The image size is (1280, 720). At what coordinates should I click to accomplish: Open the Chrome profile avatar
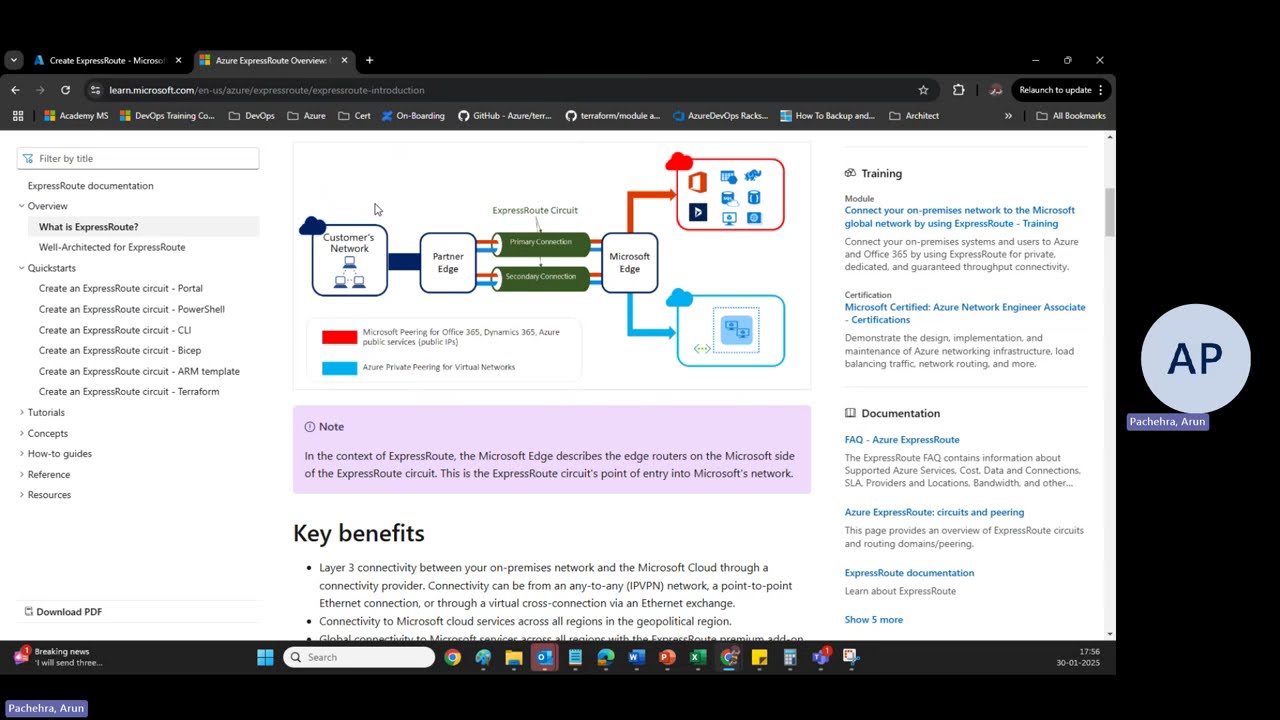coord(995,90)
